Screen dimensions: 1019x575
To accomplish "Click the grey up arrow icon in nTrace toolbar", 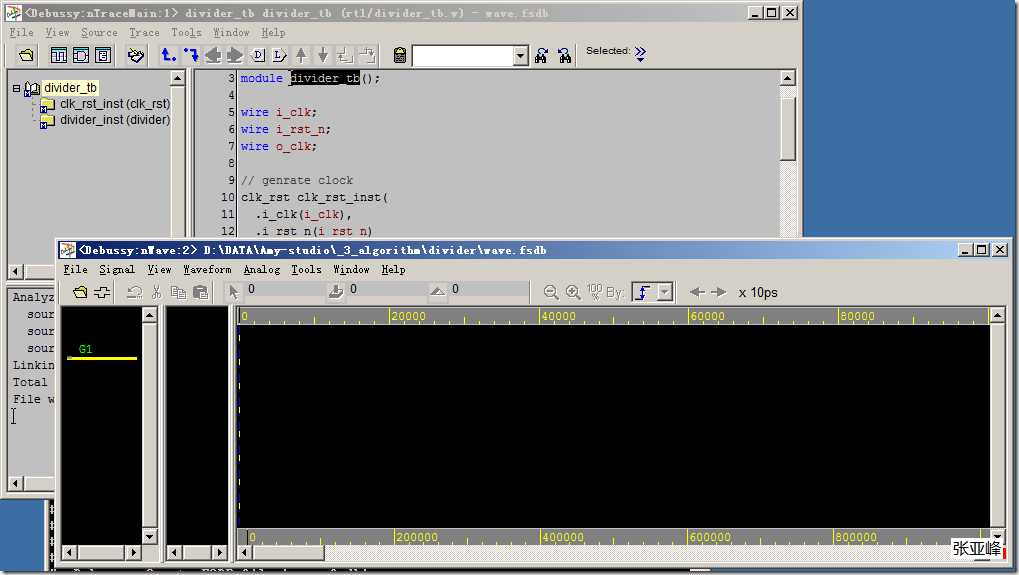I will click(x=301, y=55).
